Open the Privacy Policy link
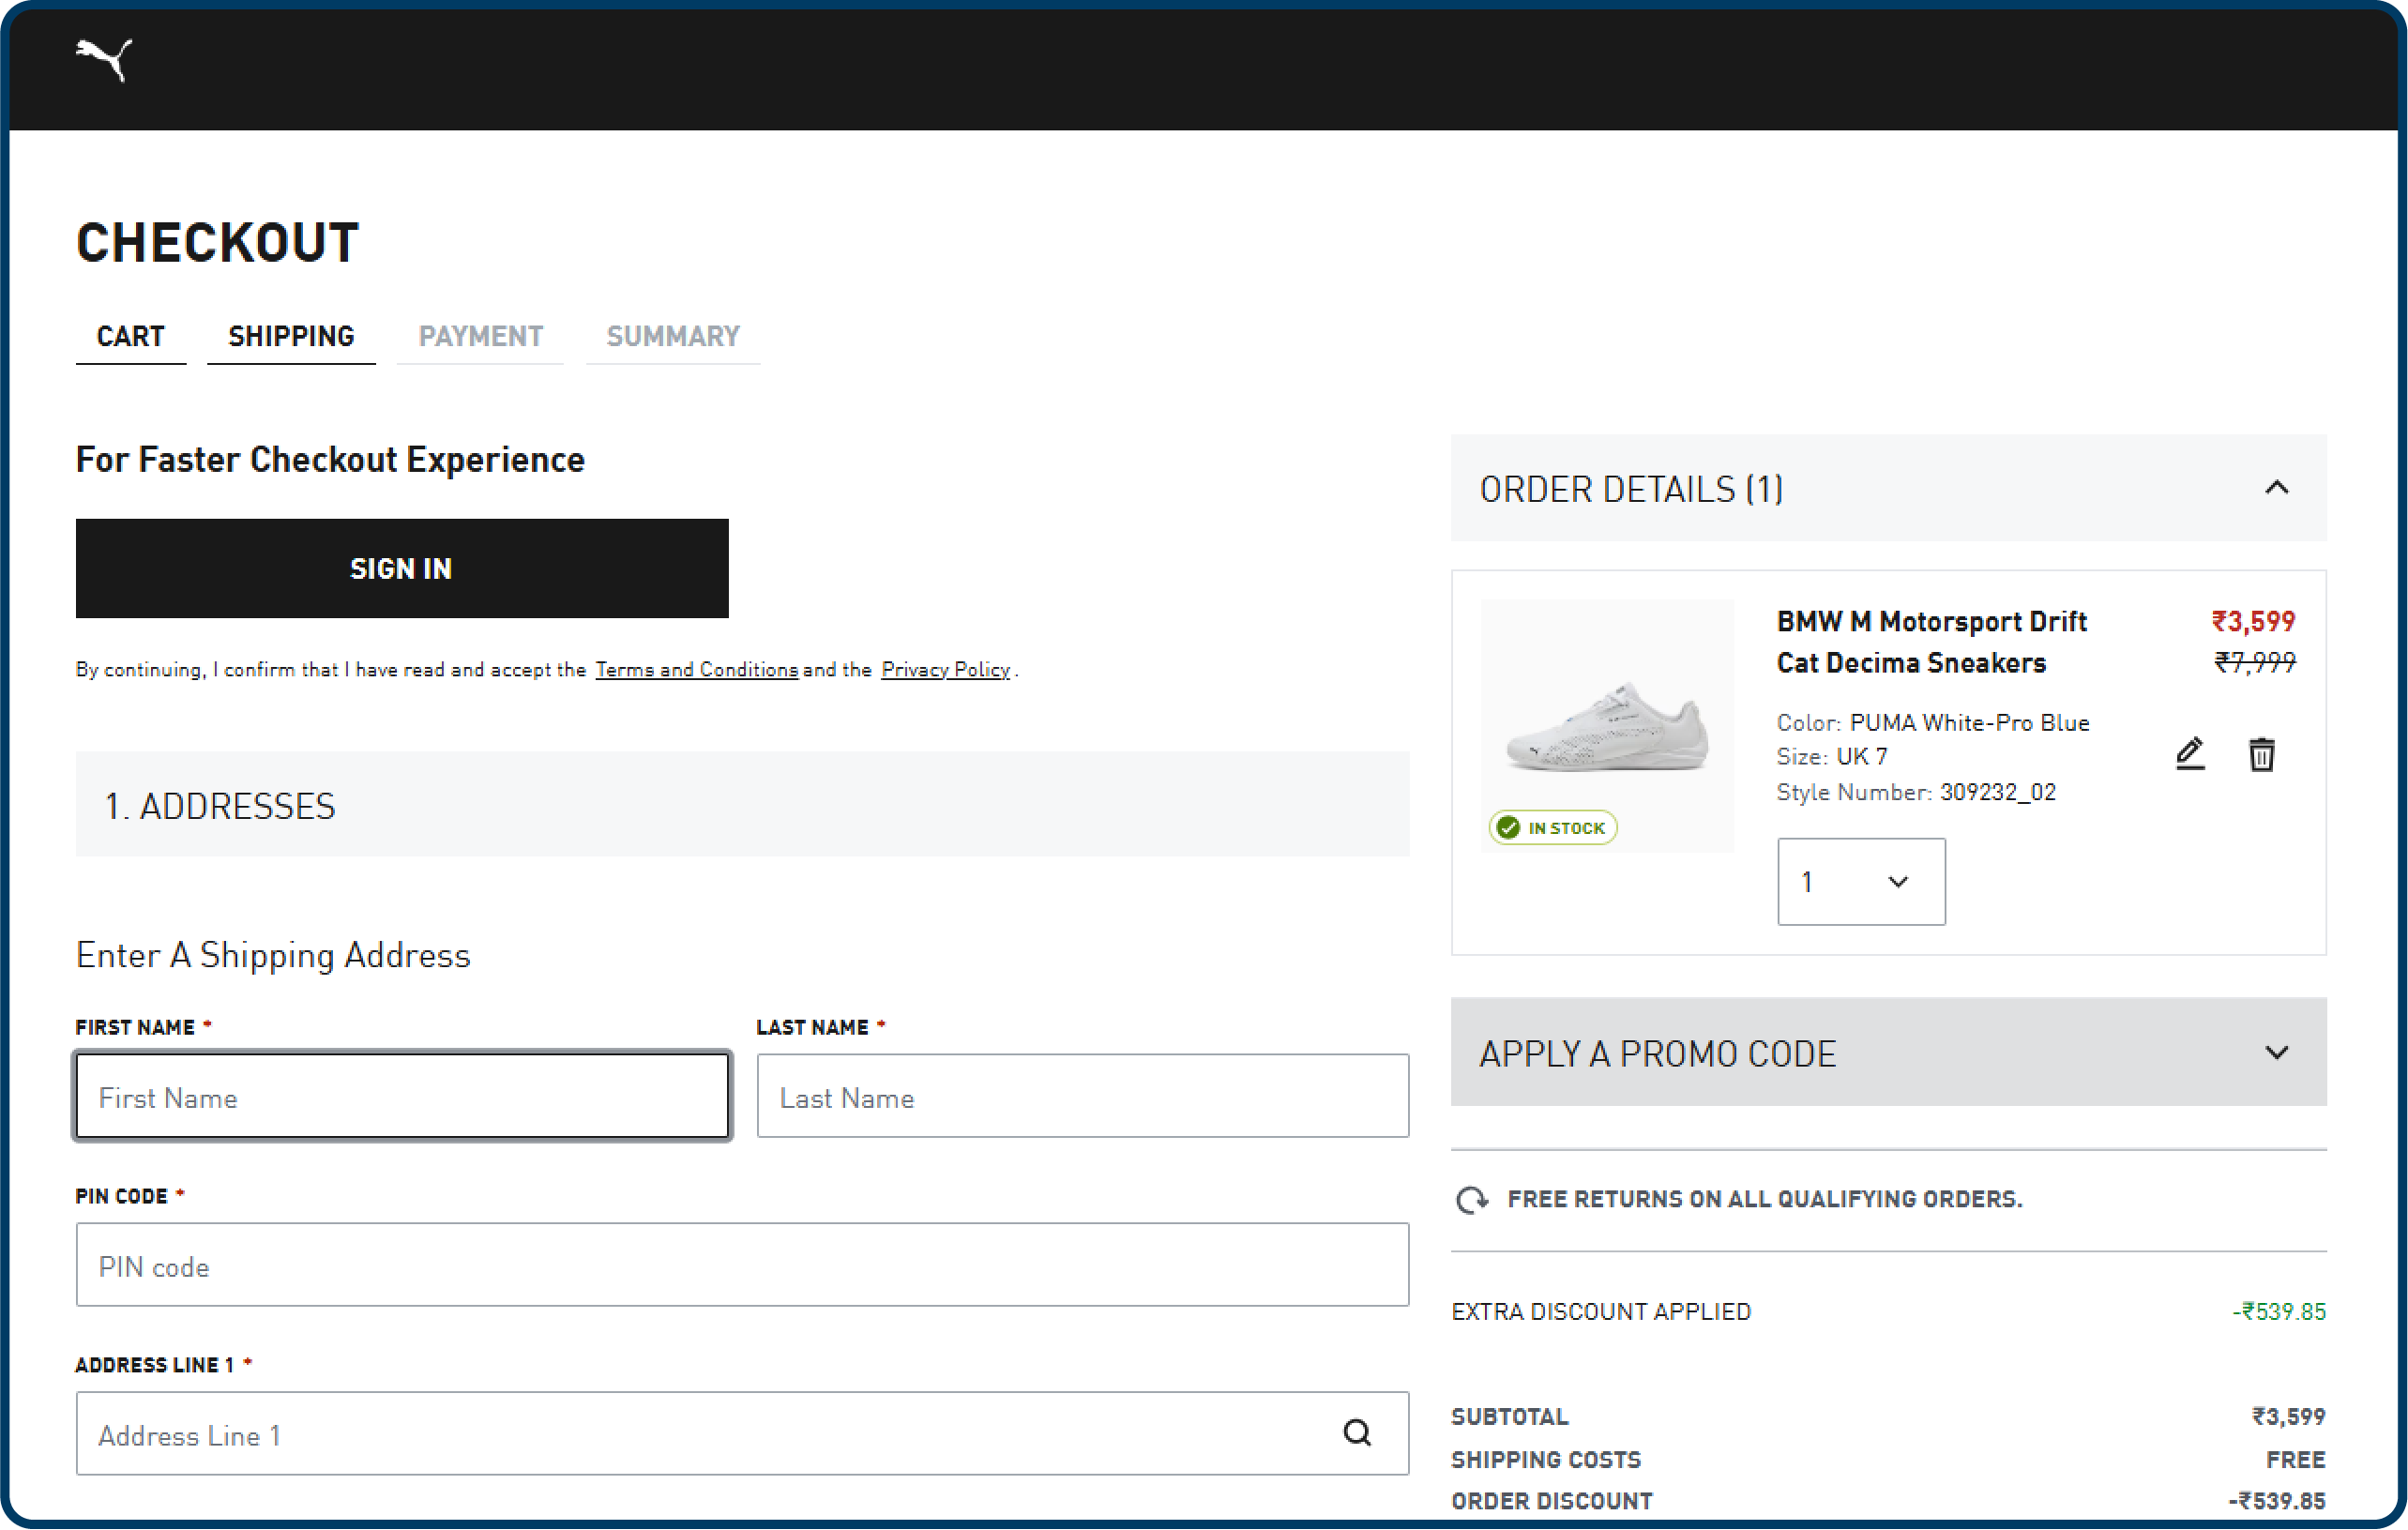Image resolution: width=2408 pixels, height=1530 pixels. point(944,669)
